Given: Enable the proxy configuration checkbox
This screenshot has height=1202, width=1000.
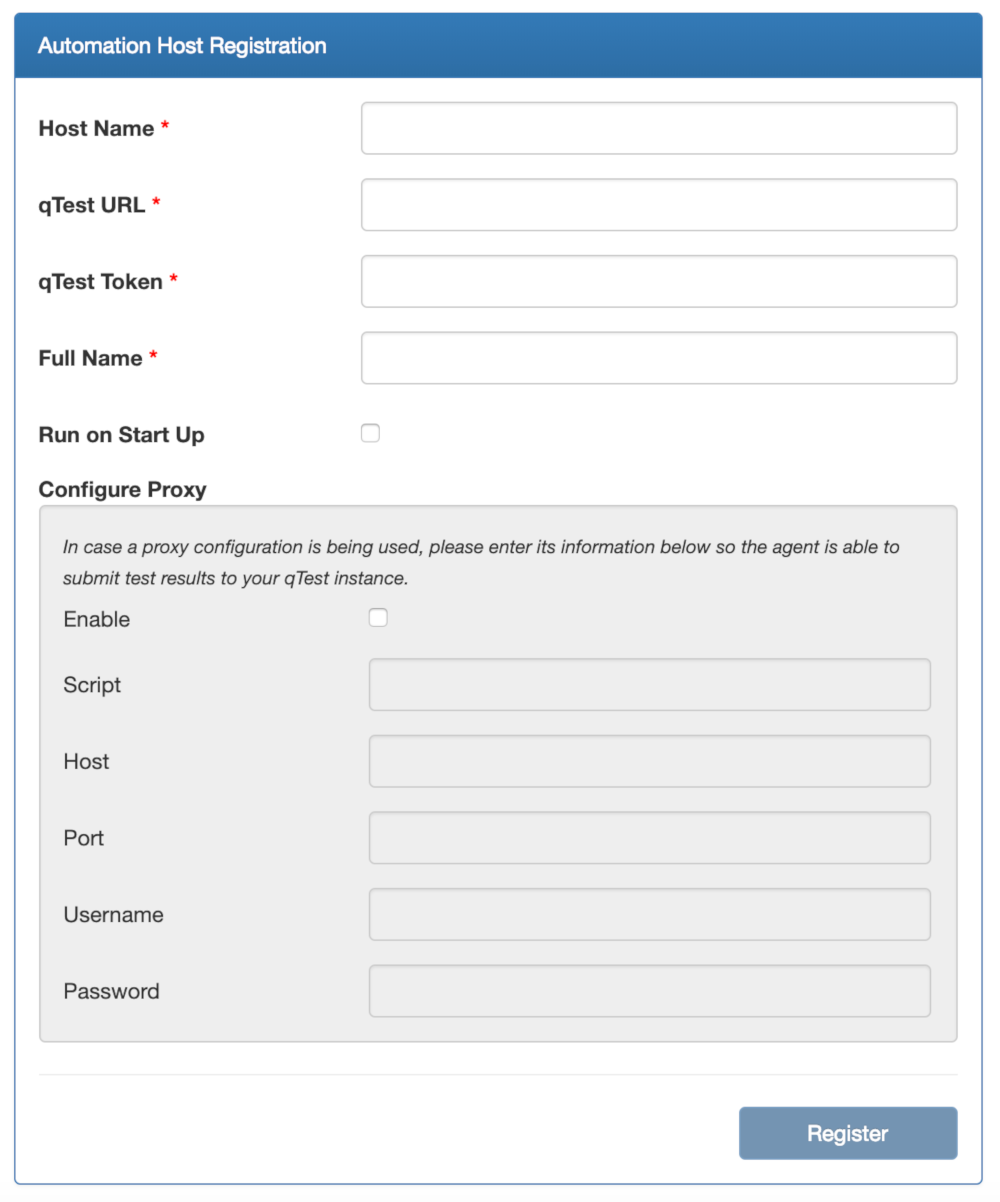Looking at the screenshot, I should [x=378, y=617].
